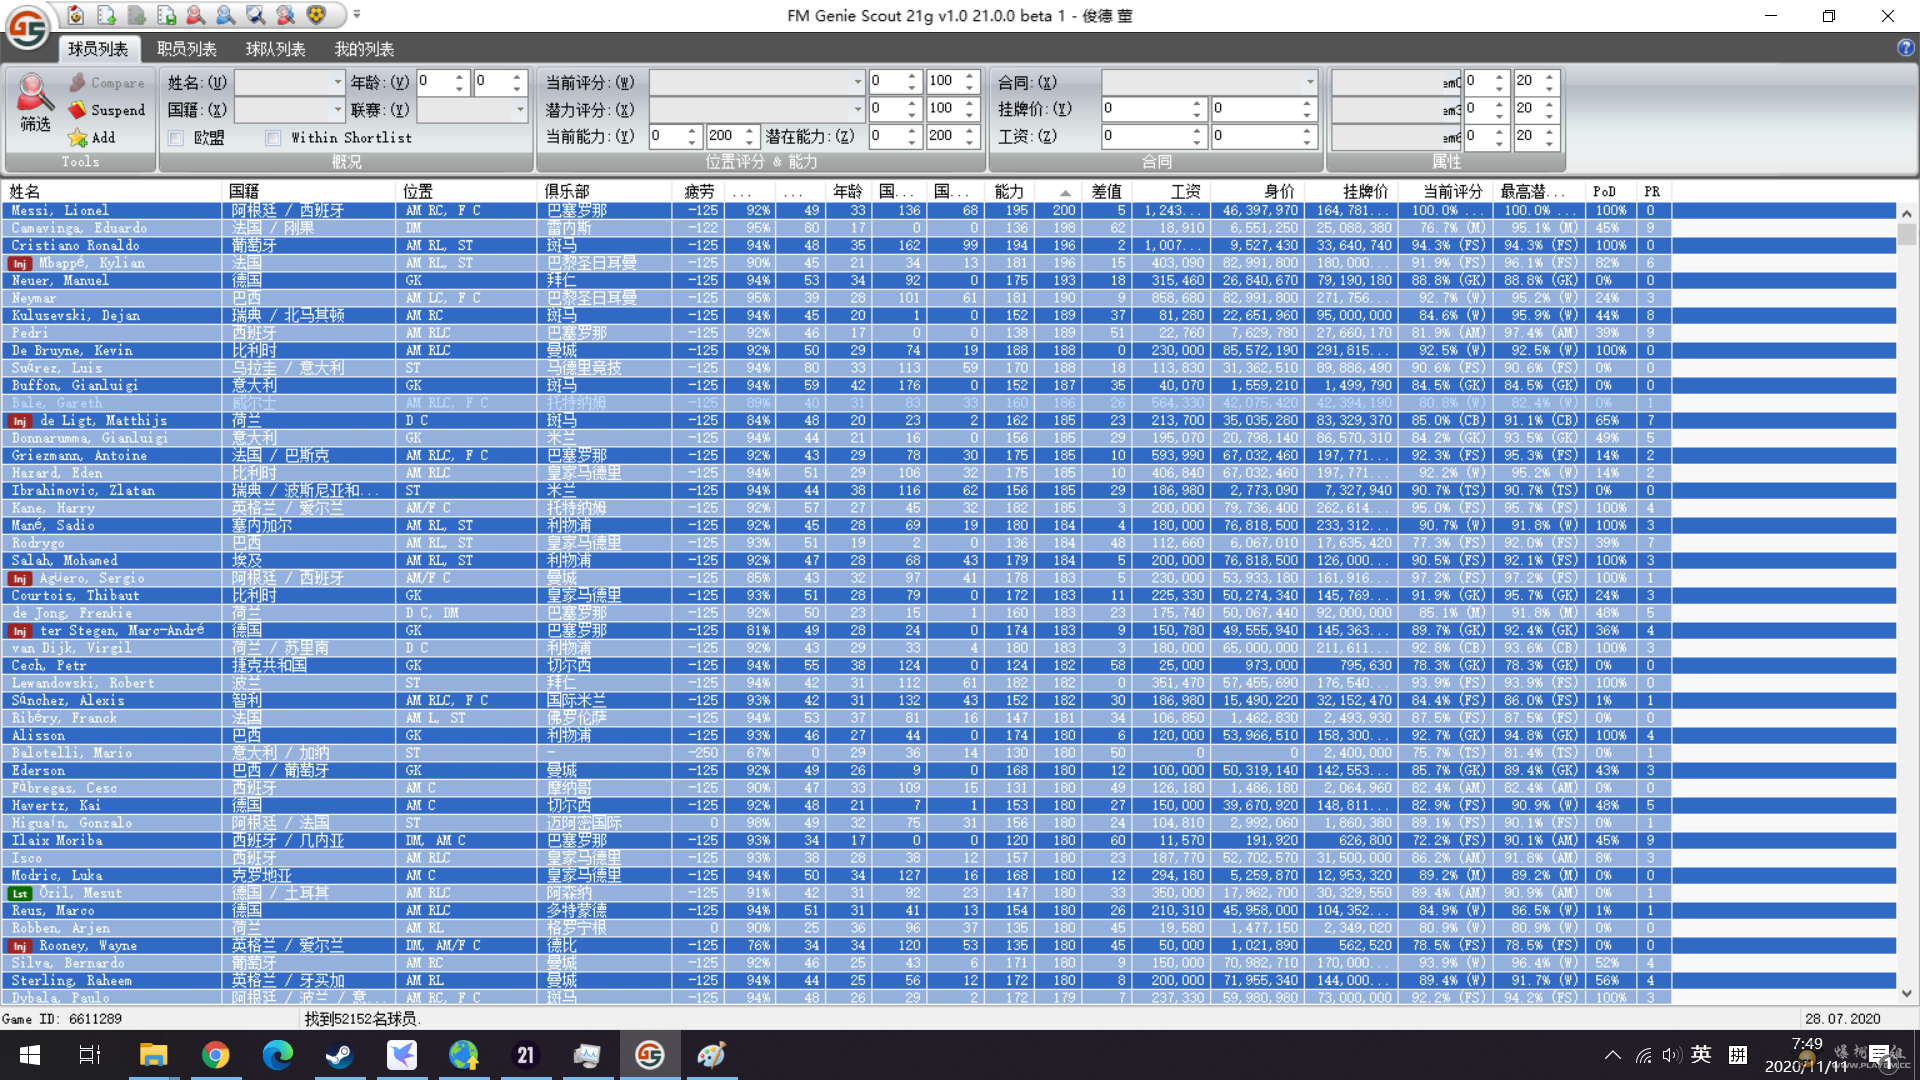Click the minimum 挂牌价 input field
The width and height of the screenshot is (1920, 1080).
pyautogui.click(x=1145, y=109)
